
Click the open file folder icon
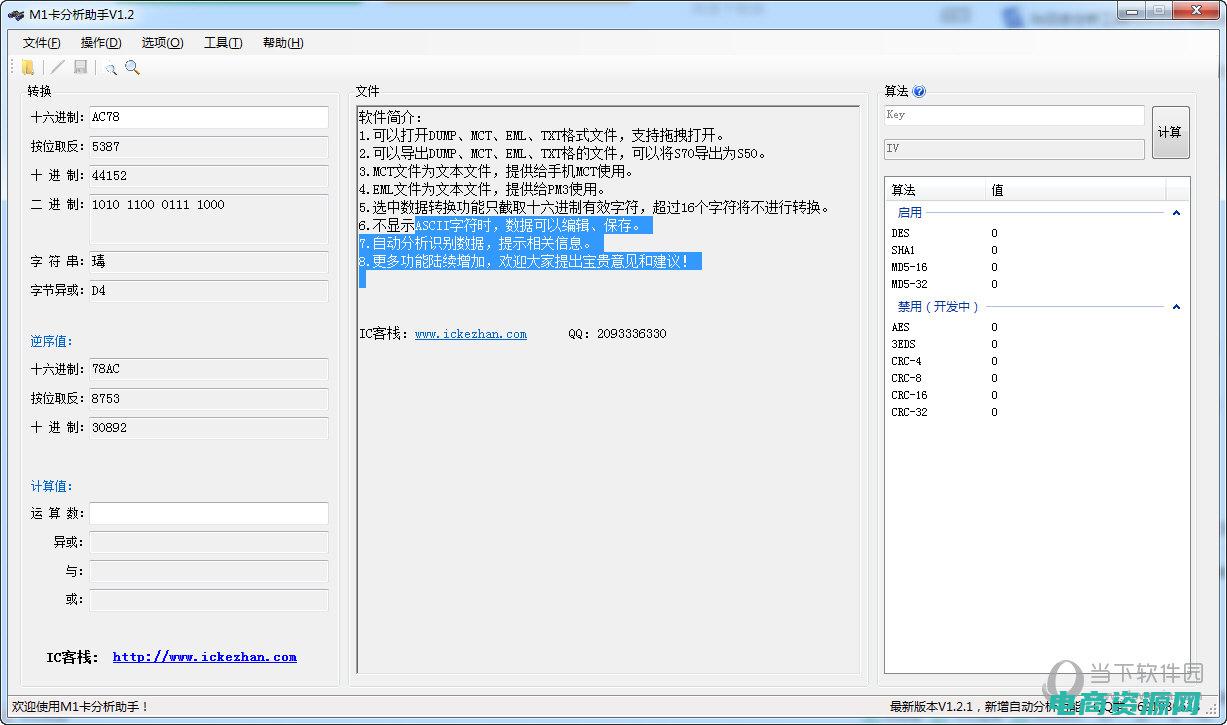(x=28, y=67)
